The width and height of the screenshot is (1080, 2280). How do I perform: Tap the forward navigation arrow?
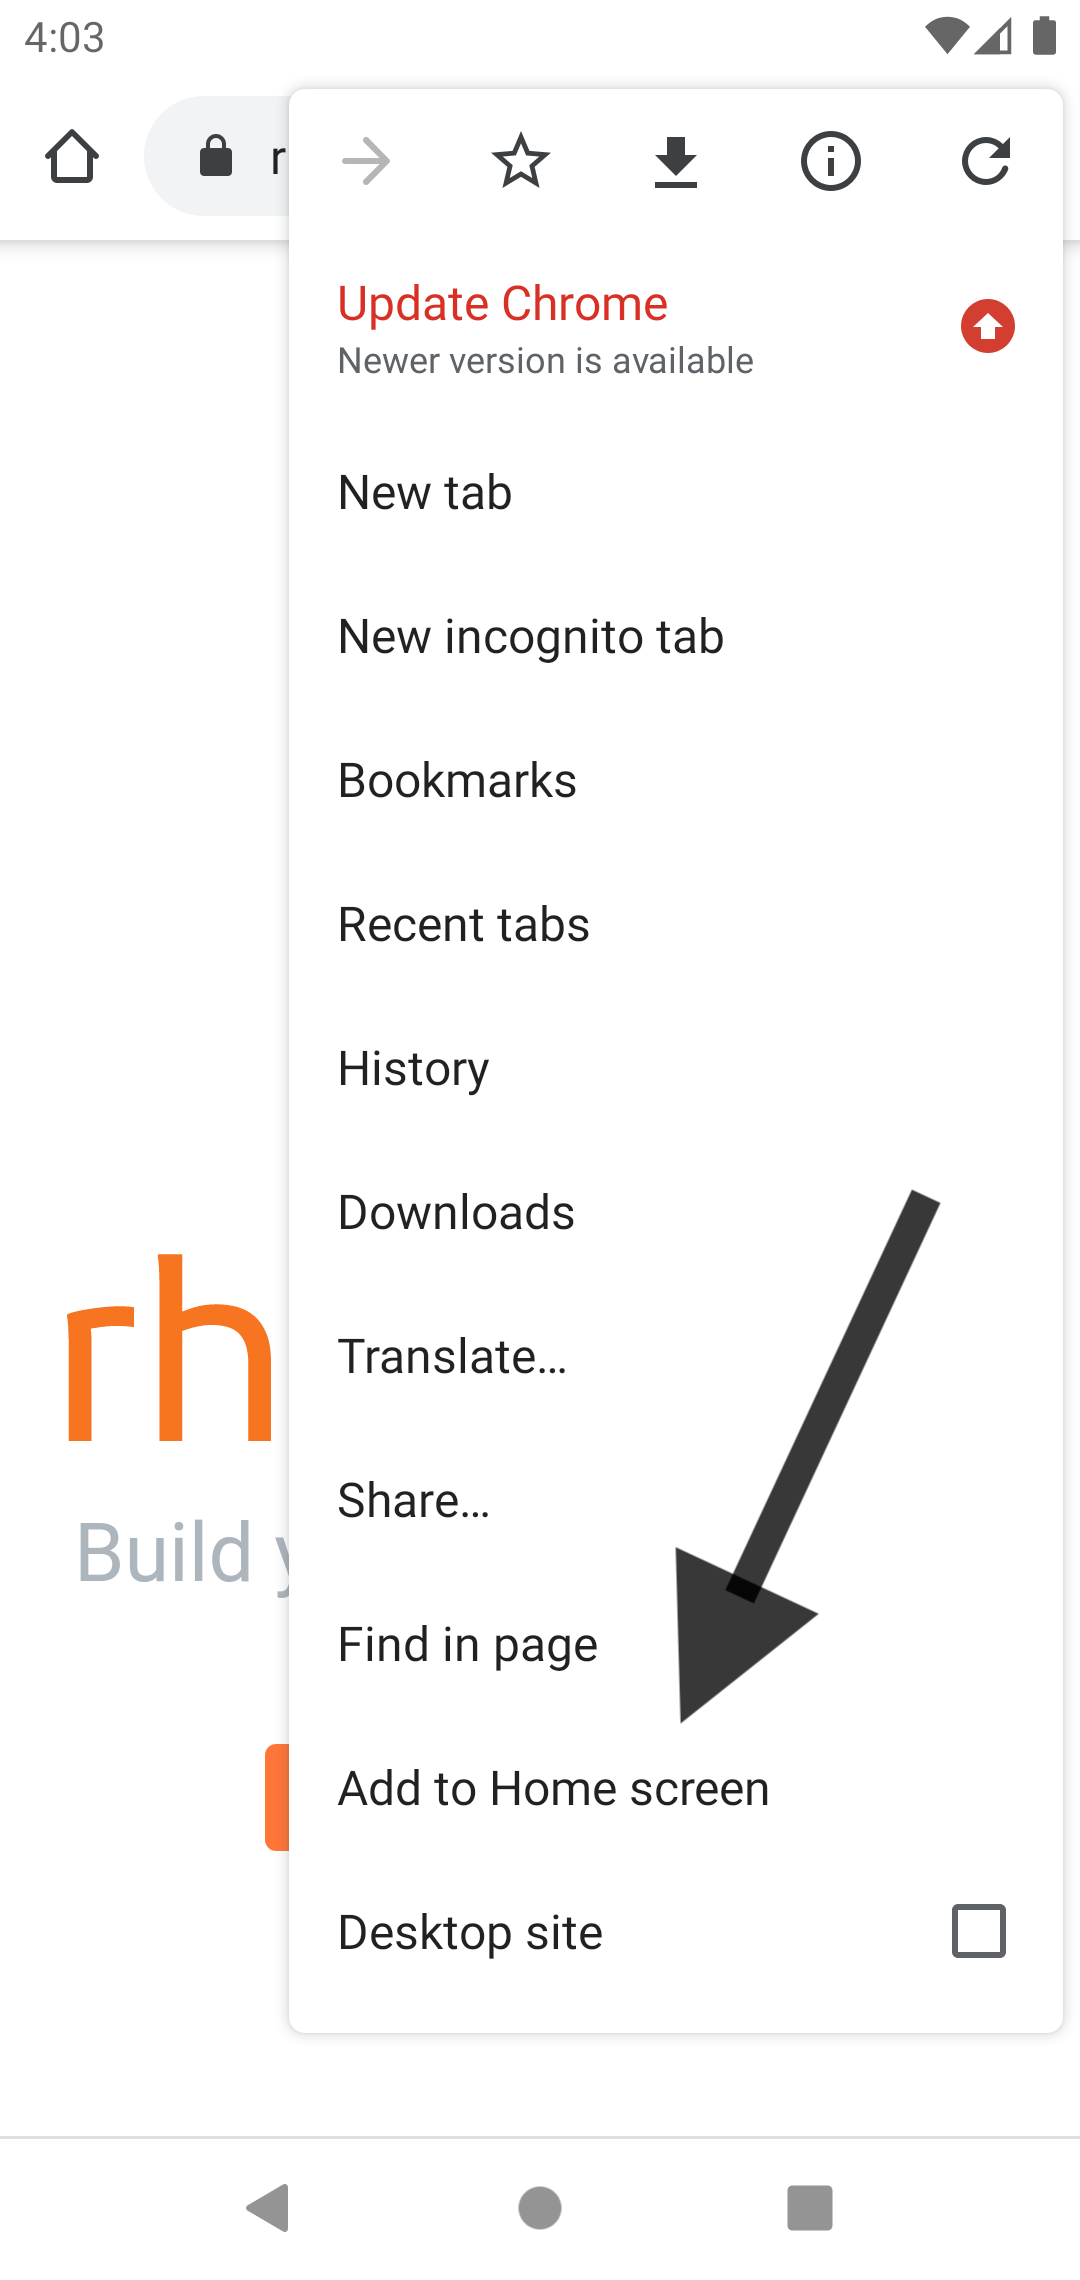tap(366, 161)
